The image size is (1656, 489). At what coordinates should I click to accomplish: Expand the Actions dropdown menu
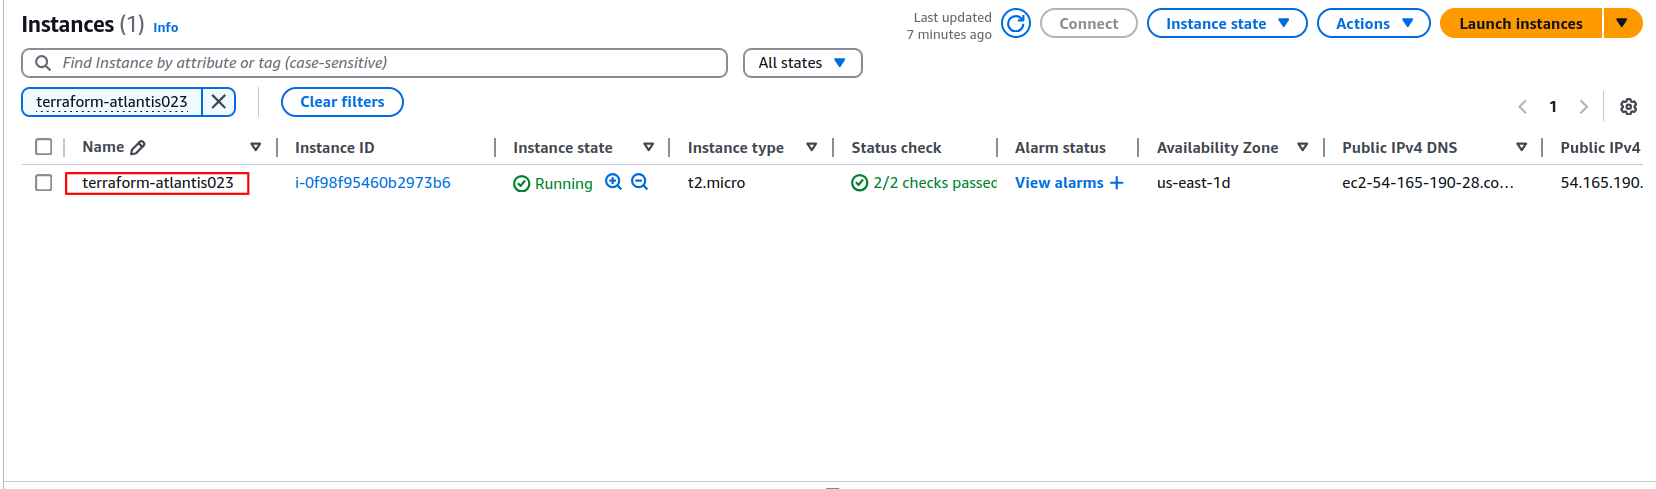pyautogui.click(x=1374, y=23)
